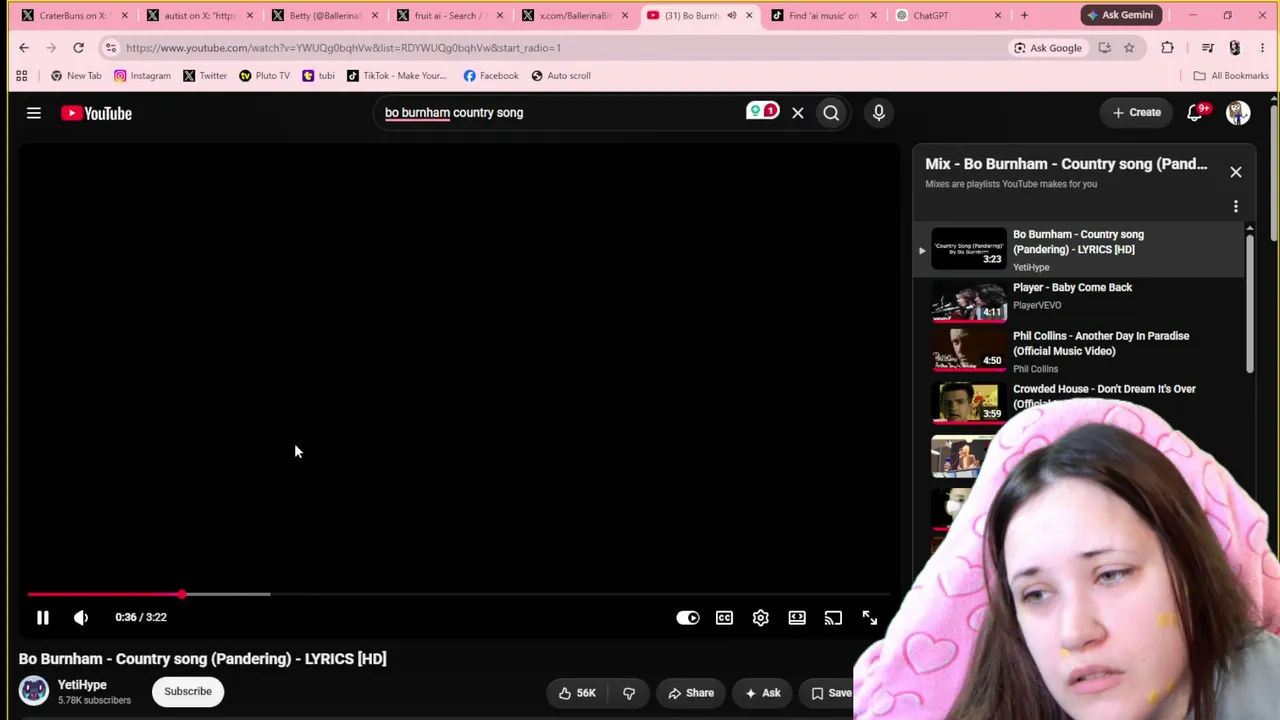Bookmark this page with the star
This screenshot has width=1280, height=720.
click(1129, 48)
